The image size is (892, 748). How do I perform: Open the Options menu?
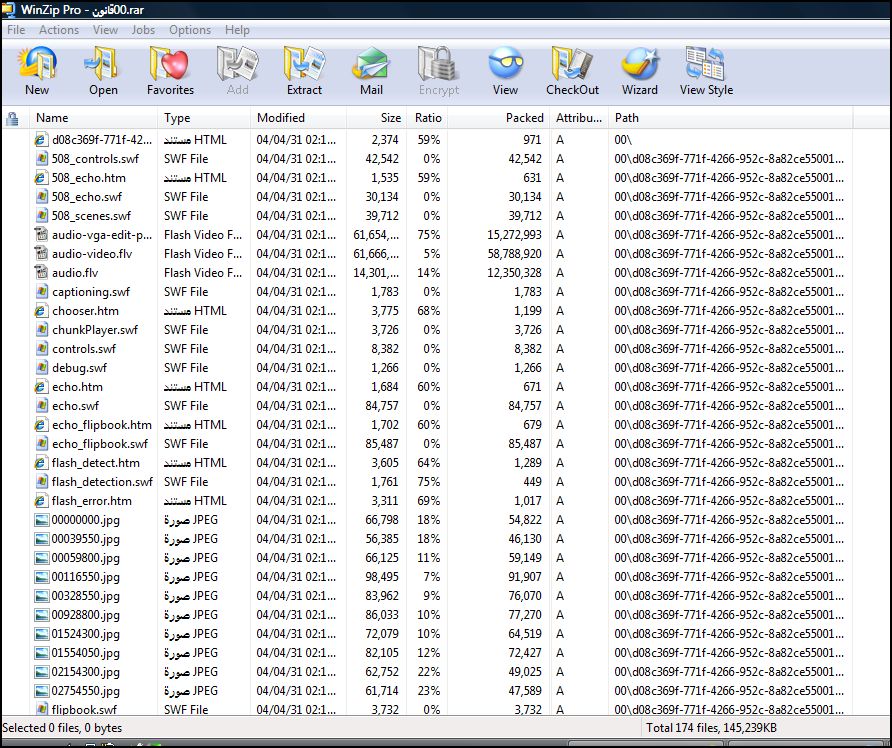pyautogui.click(x=189, y=30)
